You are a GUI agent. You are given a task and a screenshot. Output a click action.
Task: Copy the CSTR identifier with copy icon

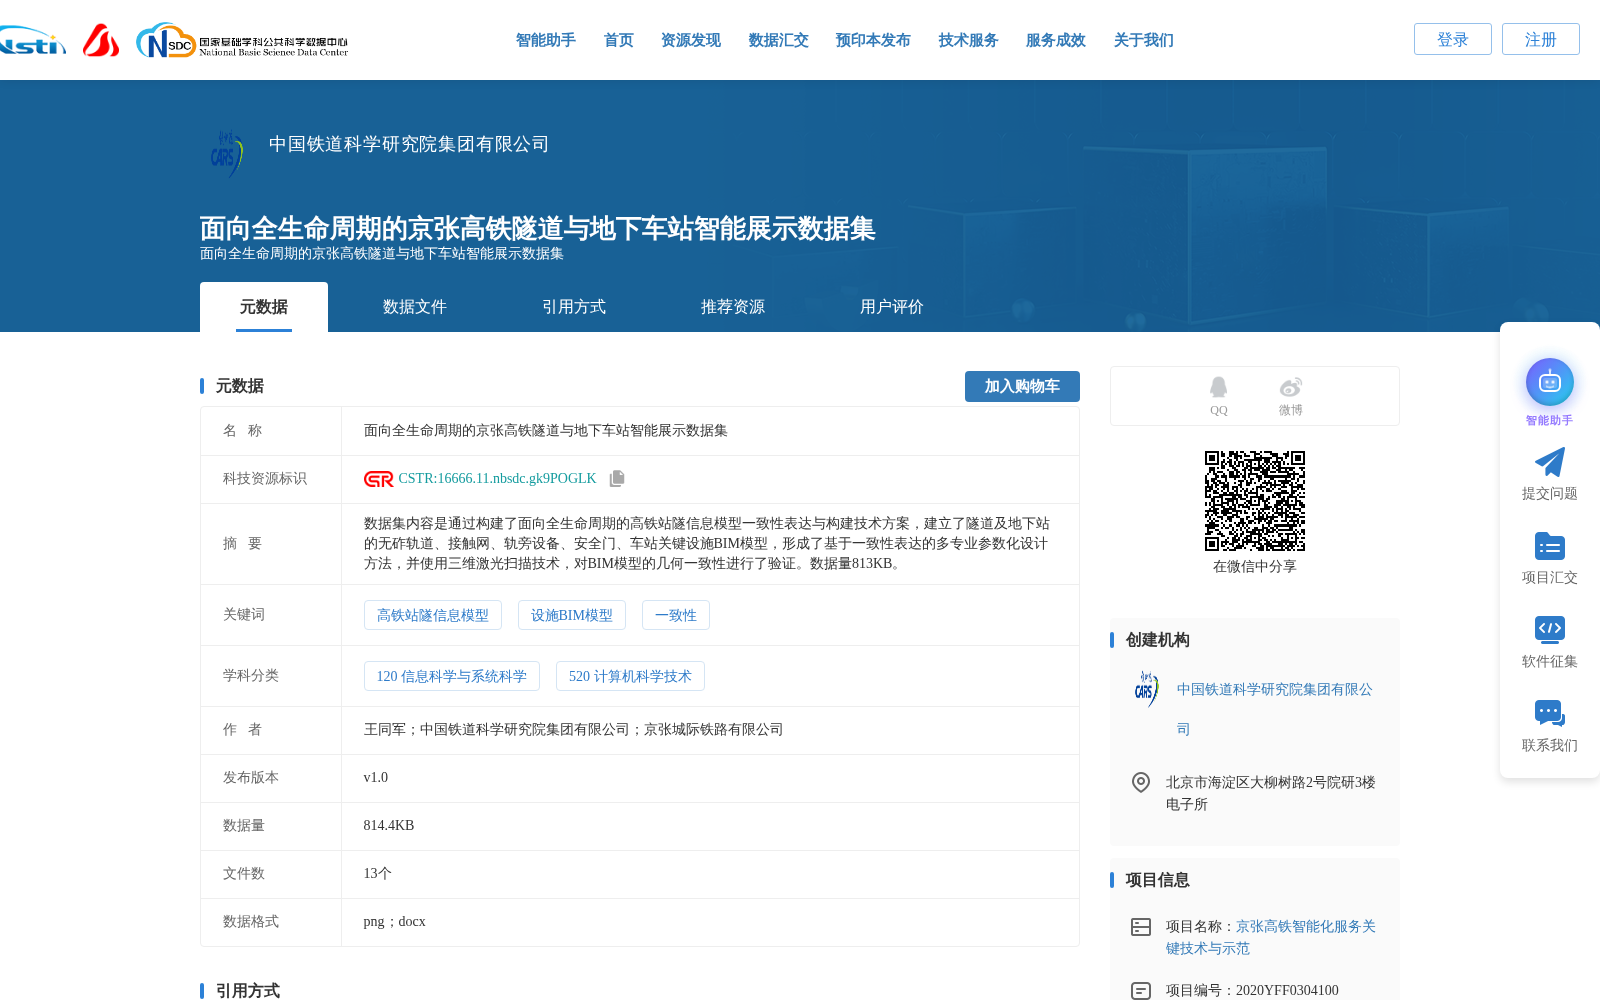(x=617, y=479)
